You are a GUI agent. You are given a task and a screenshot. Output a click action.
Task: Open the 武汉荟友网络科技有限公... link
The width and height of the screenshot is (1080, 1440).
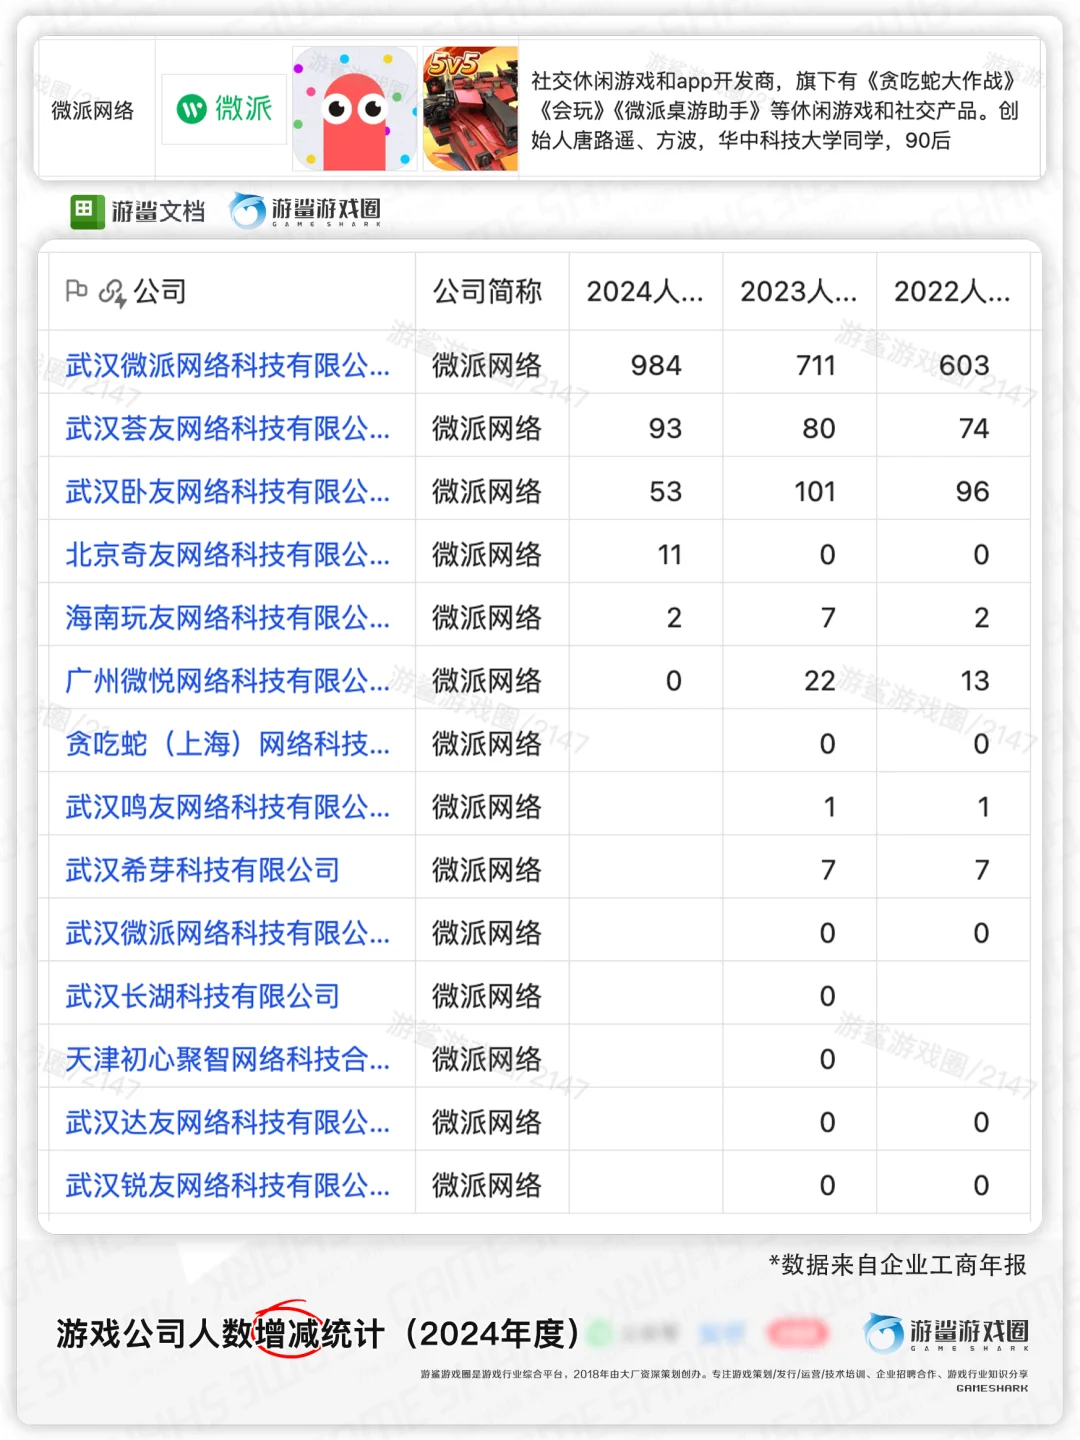(x=227, y=428)
